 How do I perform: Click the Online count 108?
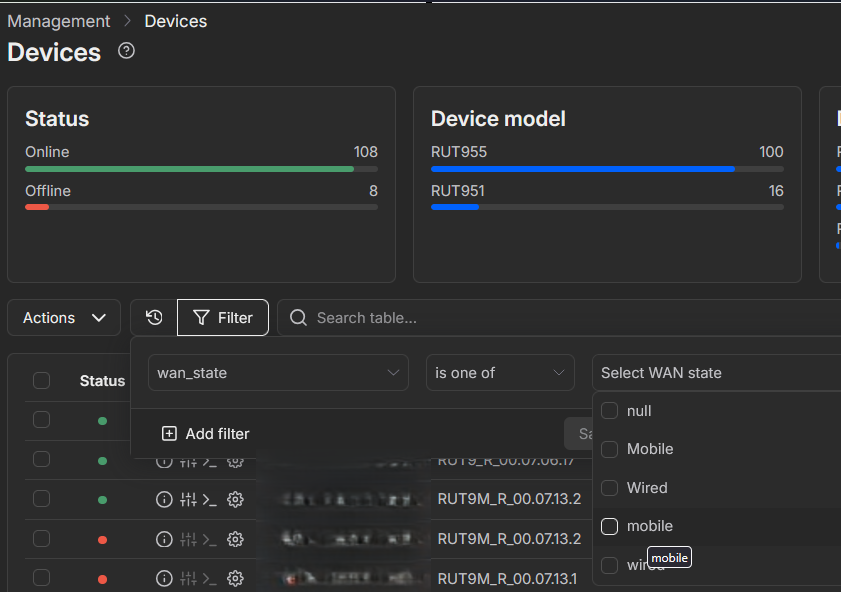365,152
